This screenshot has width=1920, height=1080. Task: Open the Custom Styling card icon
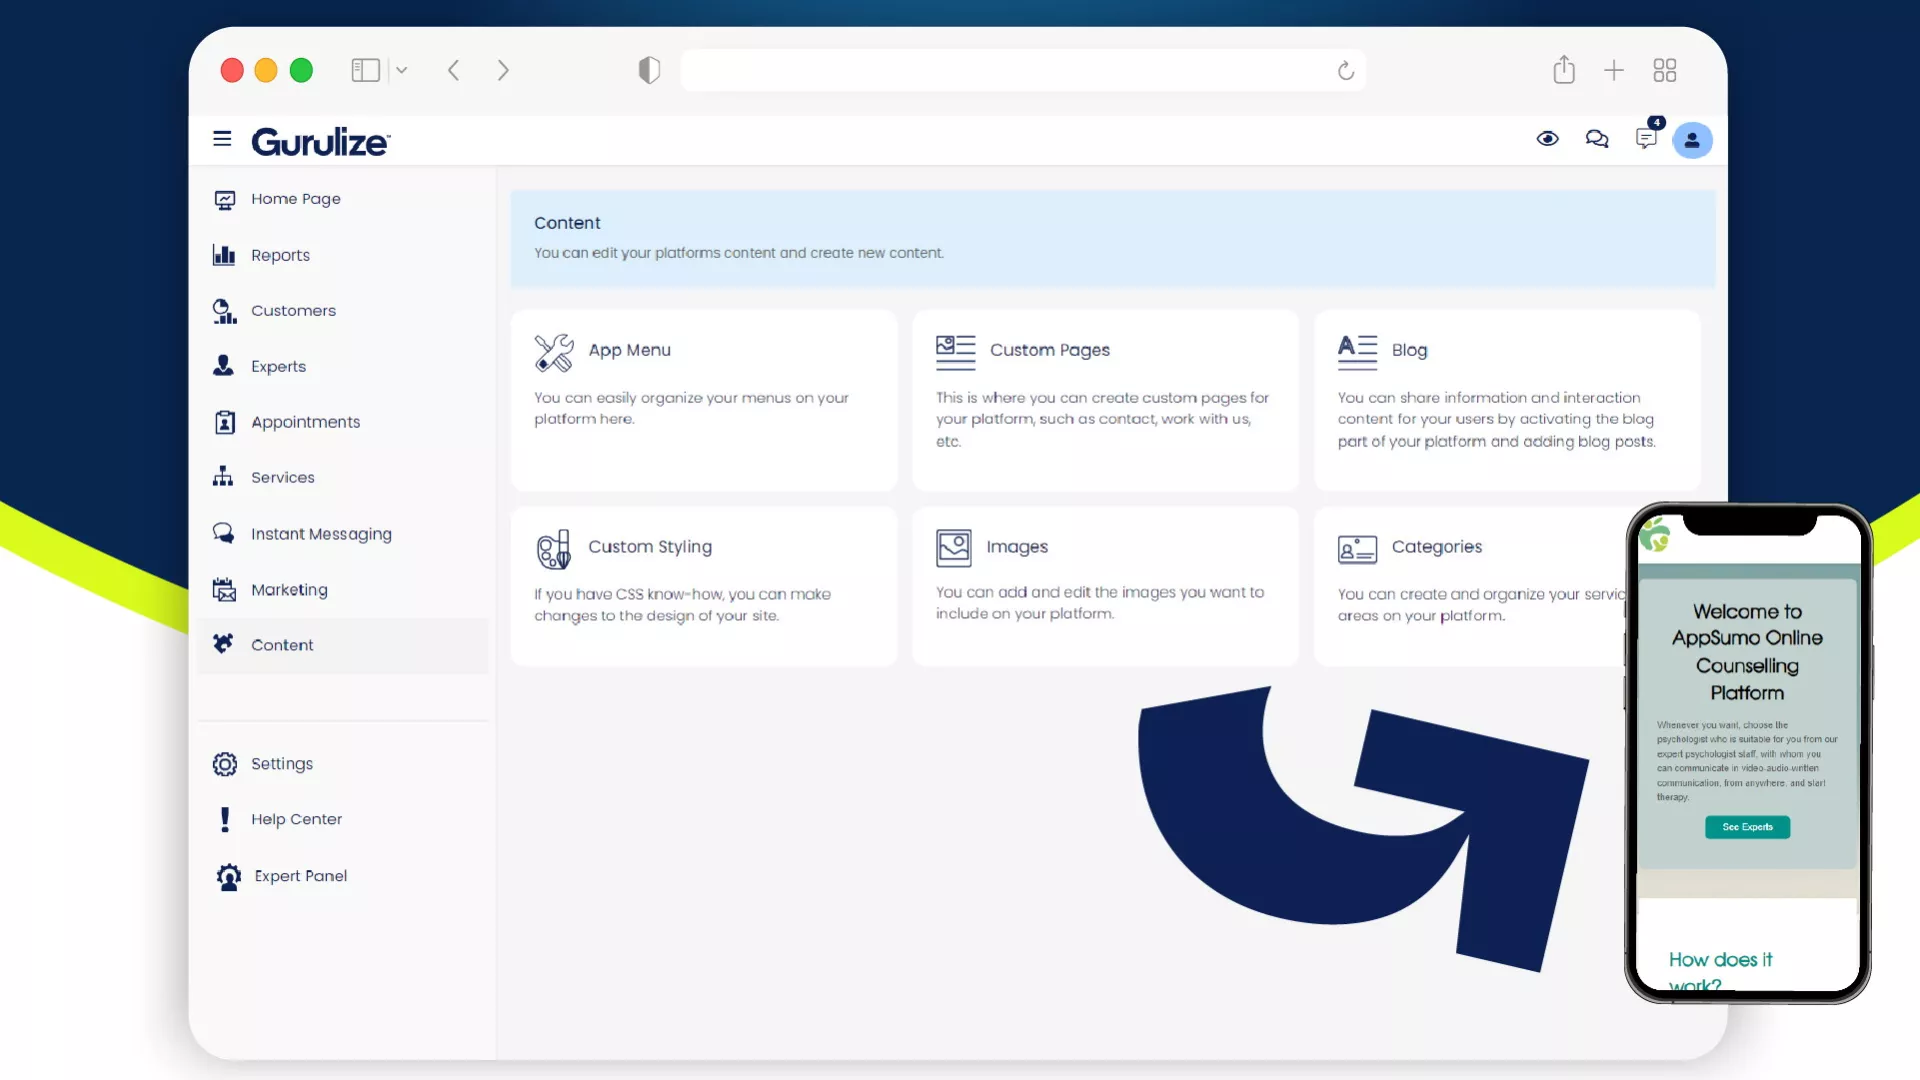coord(553,549)
